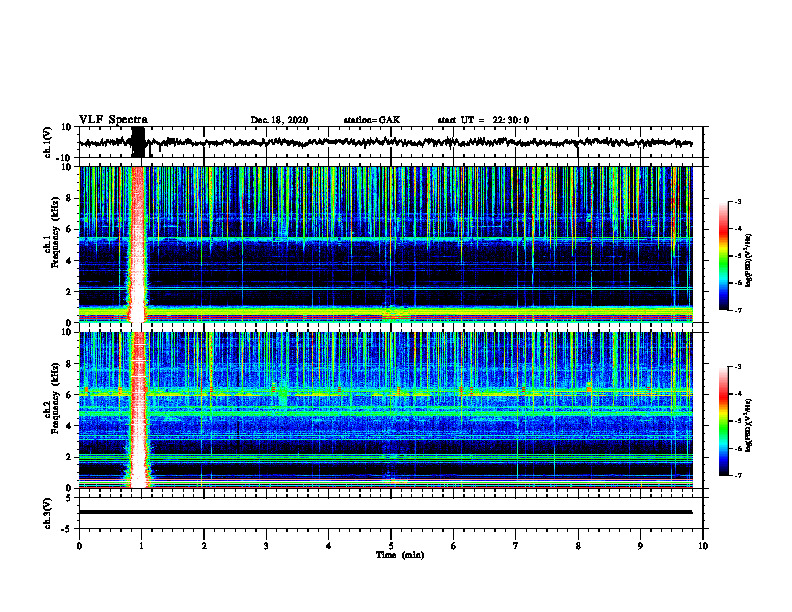Click the 6 kHz tick label on ch.1 spectrogram
Screen dimensions: 792x612
pos(69,229)
